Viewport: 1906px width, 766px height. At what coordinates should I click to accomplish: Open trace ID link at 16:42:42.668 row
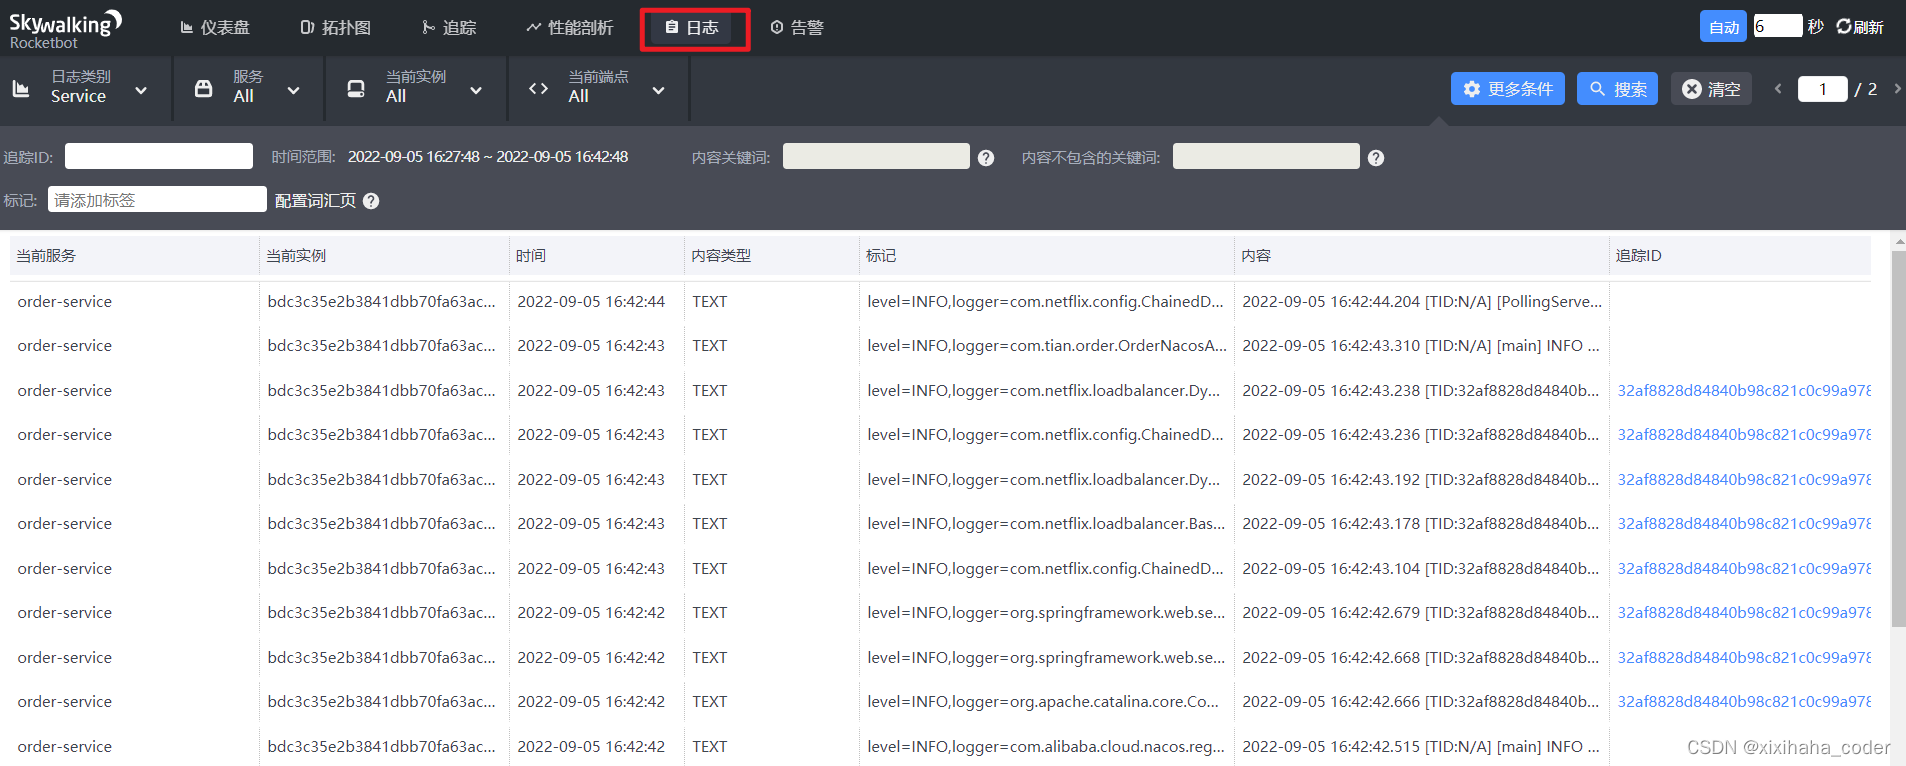[1744, 657]
